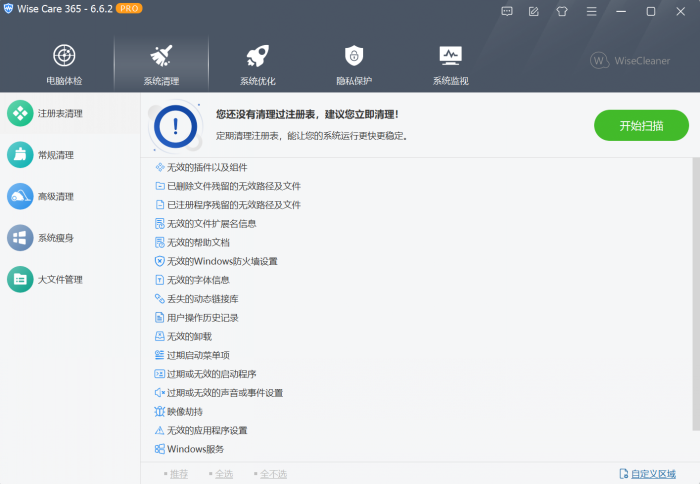Select 高级清理 in the sidebar
The width and height of the screenshot is (700, 484).
click(70, 196)
